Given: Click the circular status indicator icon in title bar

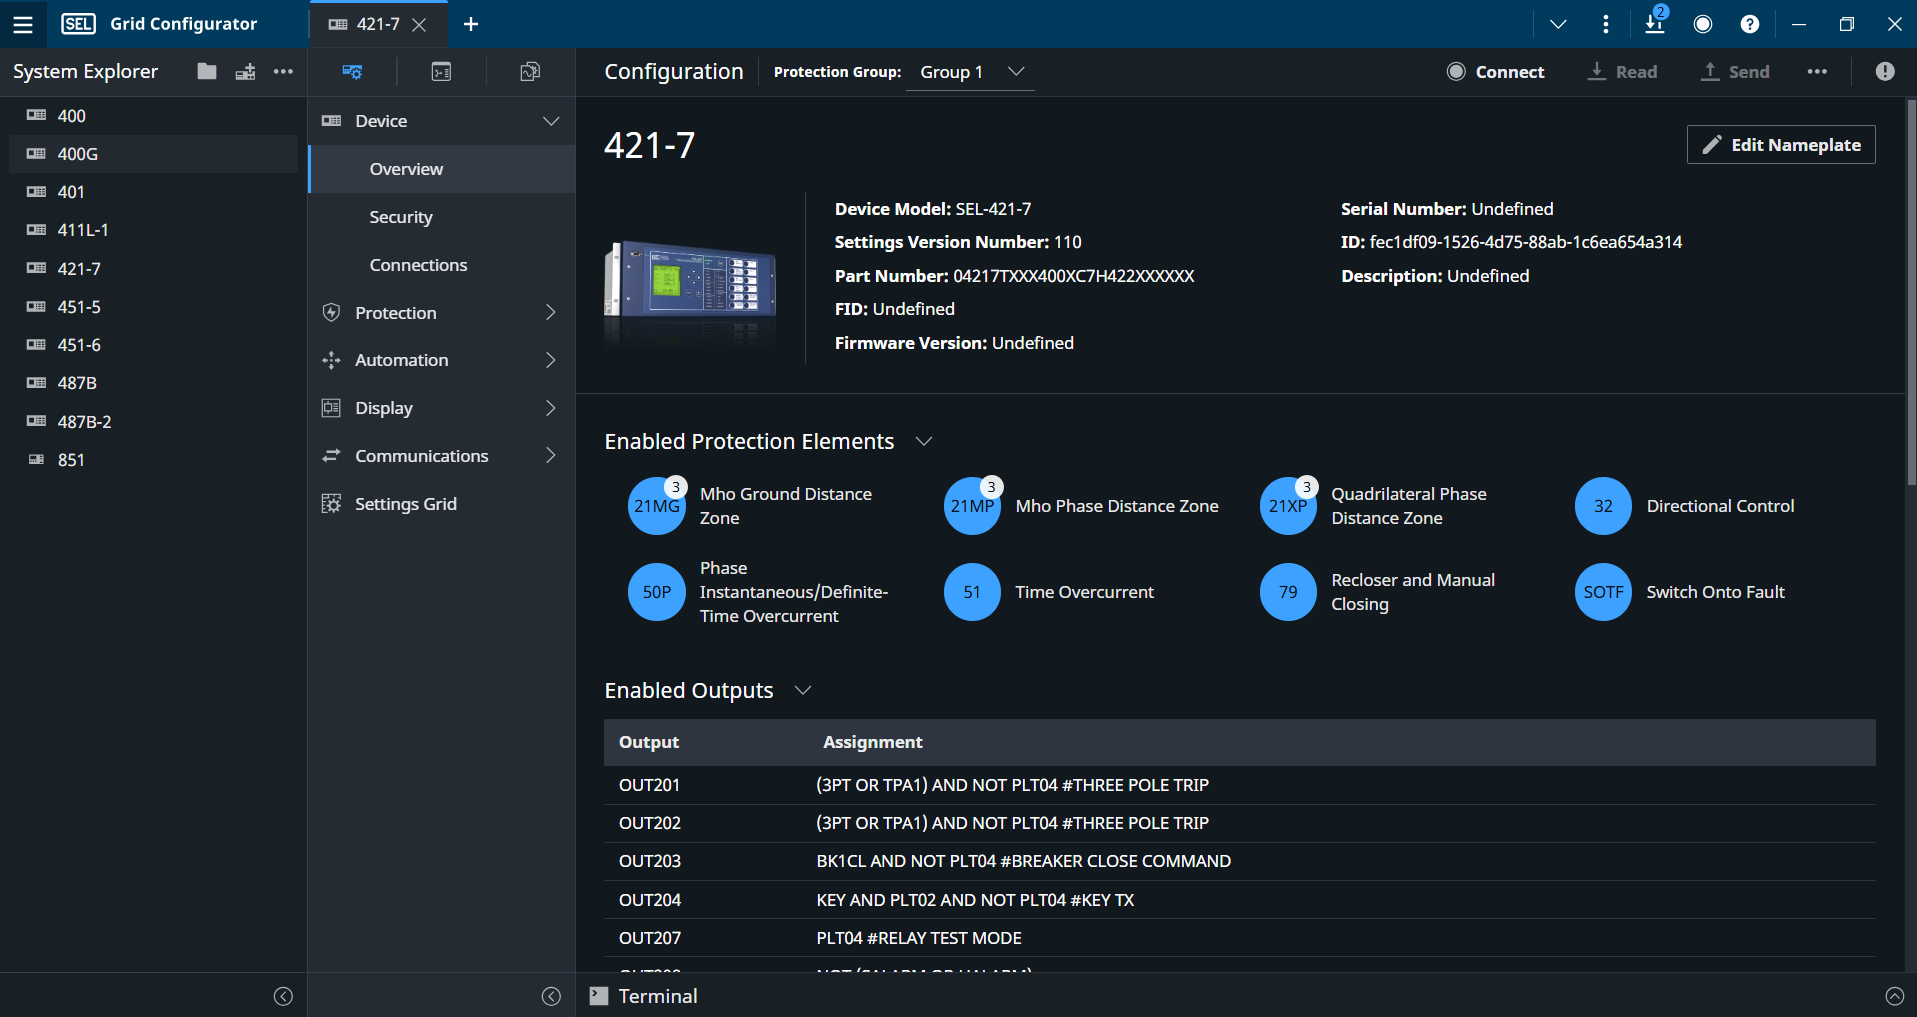Looking at the screenshot, I should pos(1703,24).
